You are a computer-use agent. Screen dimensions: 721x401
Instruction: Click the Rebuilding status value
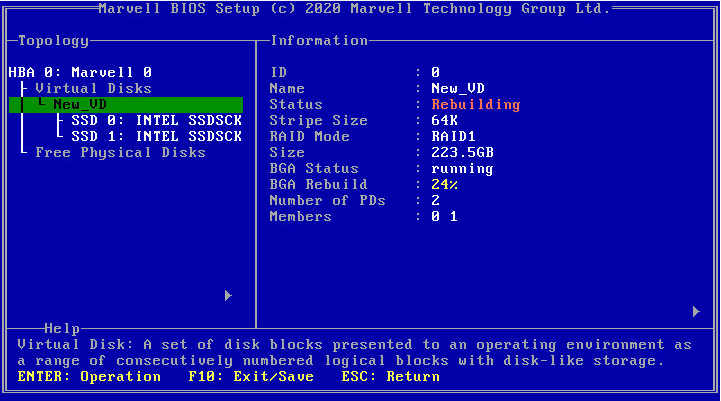[475, 104]
